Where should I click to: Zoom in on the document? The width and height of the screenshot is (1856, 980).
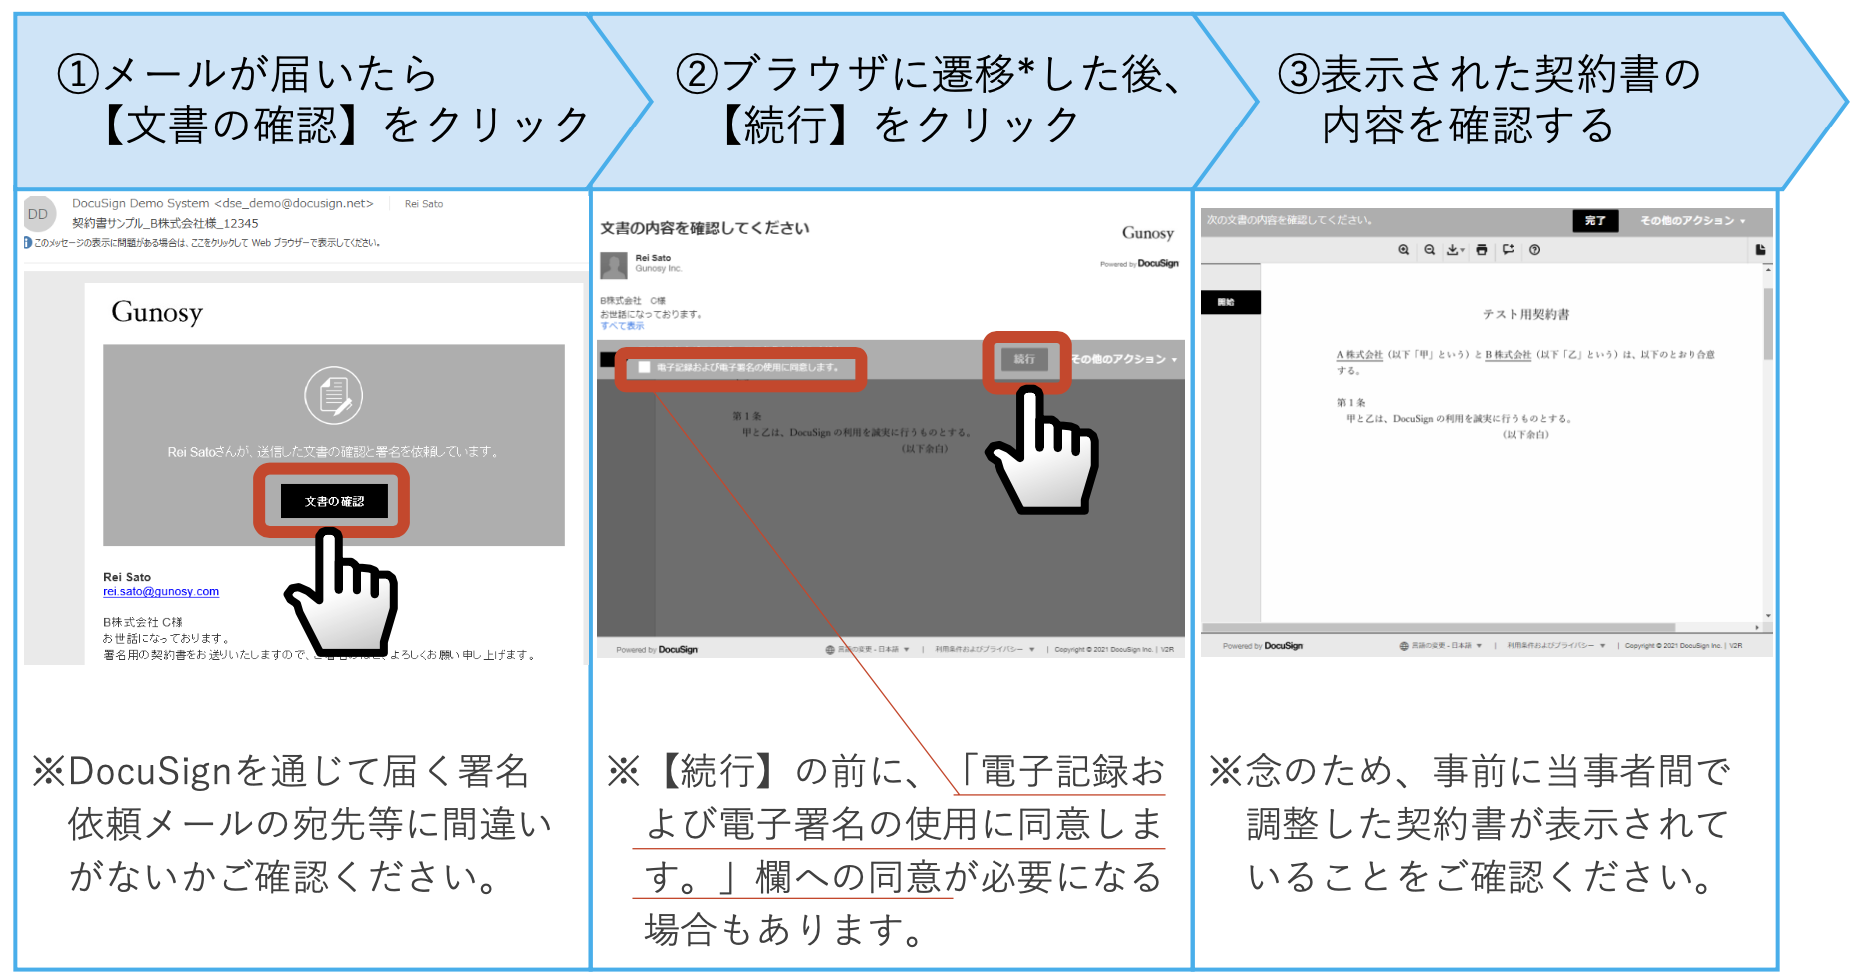tap(1404, 250)
